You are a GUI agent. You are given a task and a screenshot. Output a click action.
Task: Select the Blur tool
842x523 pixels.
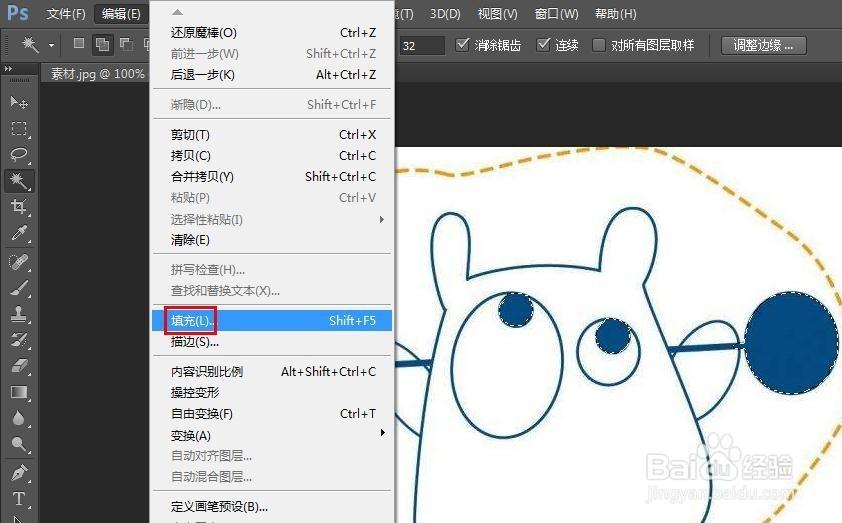(x=19, y=418)
